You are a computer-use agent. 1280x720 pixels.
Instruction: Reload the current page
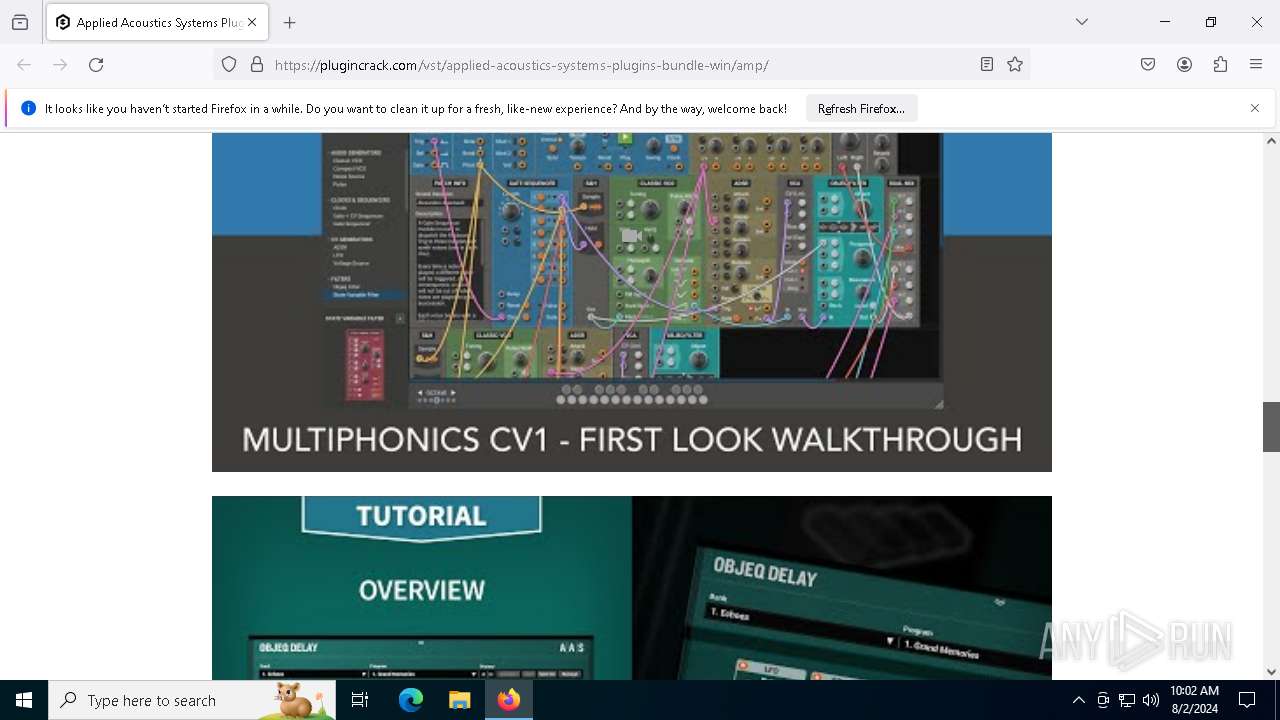coord(96,65)
